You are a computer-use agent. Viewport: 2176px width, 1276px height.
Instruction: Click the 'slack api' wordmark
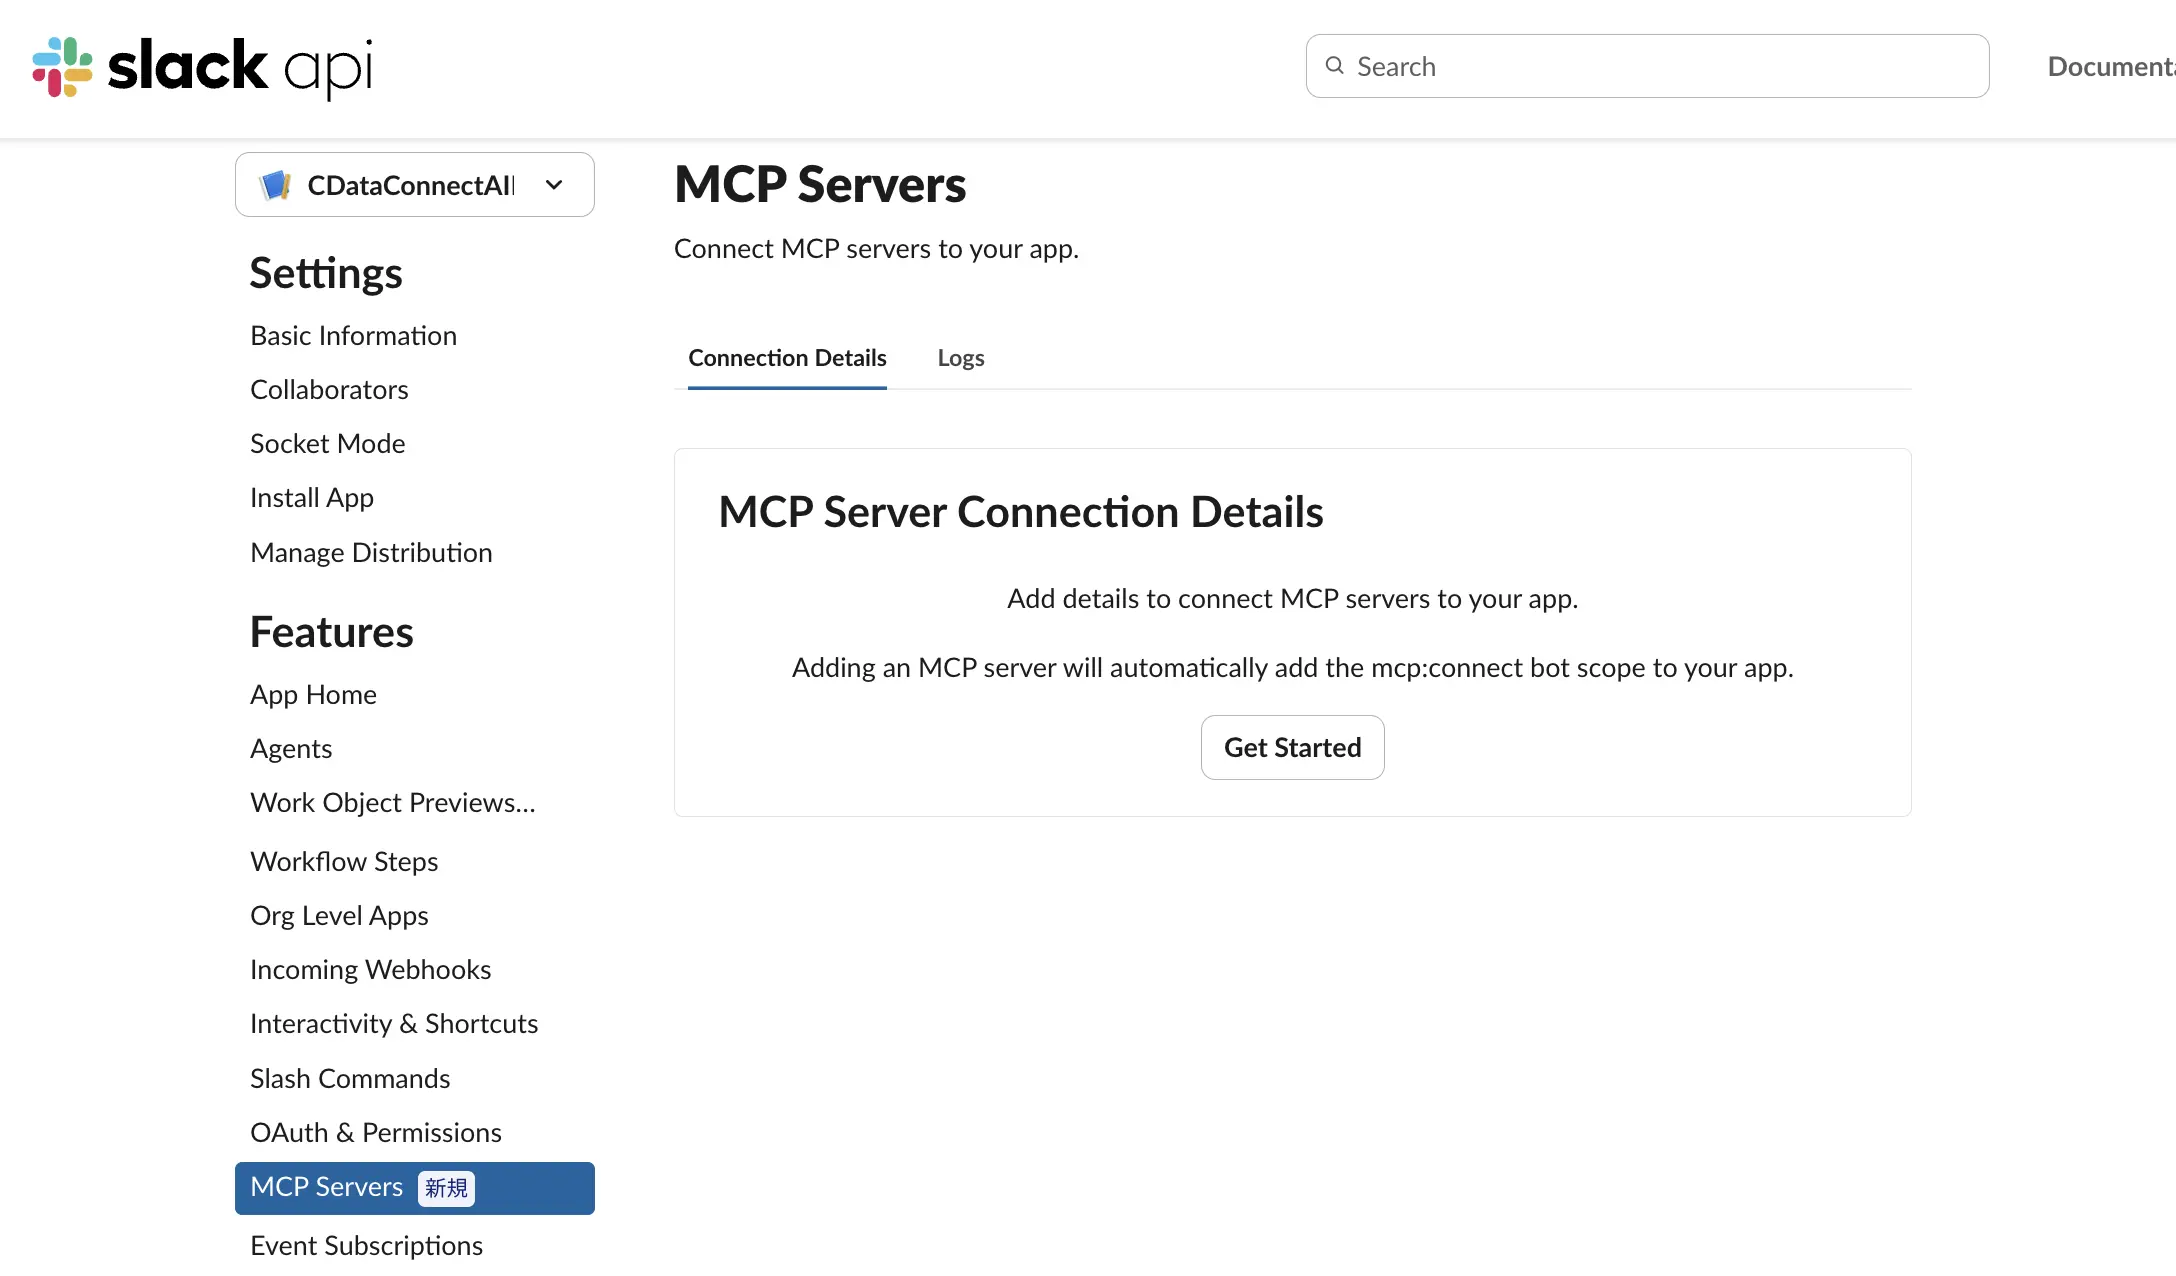(240, 67)
